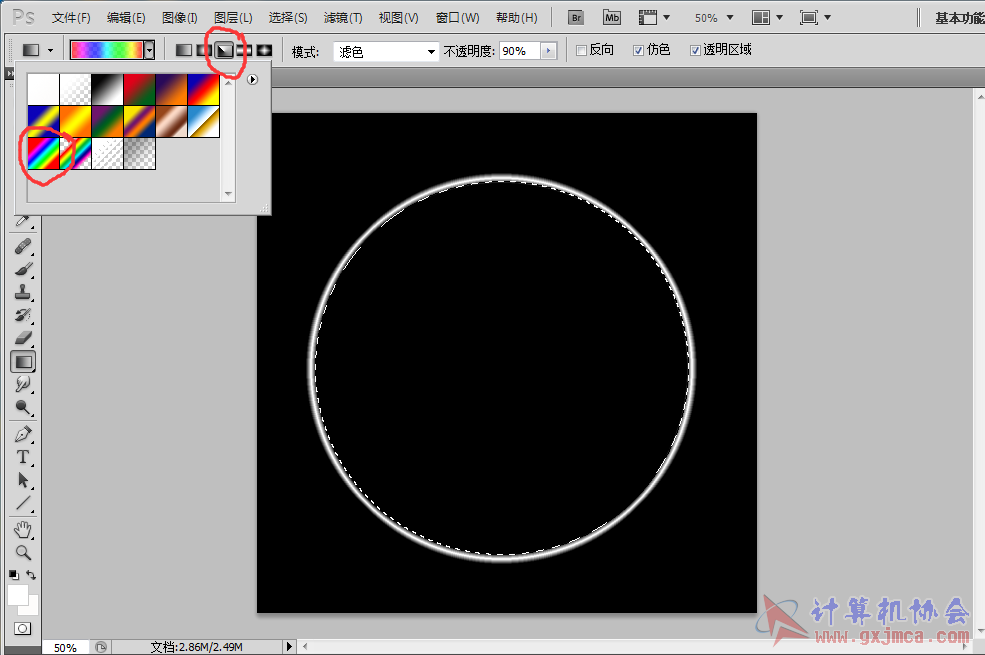The width and height of the screenshot is (985, 655).
Task: Open the 文件(F) menu
Action: pos(71,18)
